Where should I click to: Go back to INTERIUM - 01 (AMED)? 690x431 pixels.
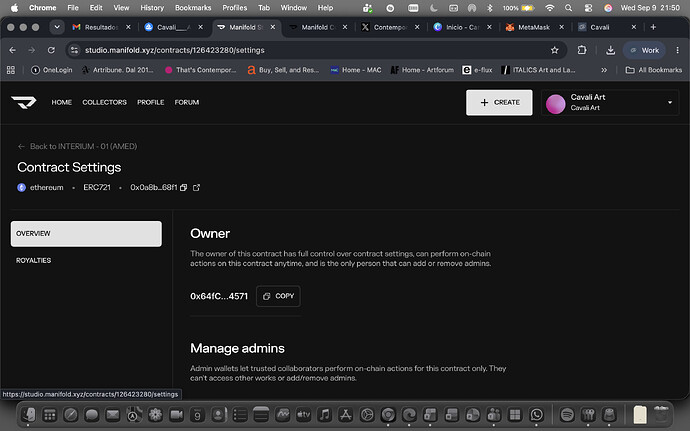click(x=77, y=146)
